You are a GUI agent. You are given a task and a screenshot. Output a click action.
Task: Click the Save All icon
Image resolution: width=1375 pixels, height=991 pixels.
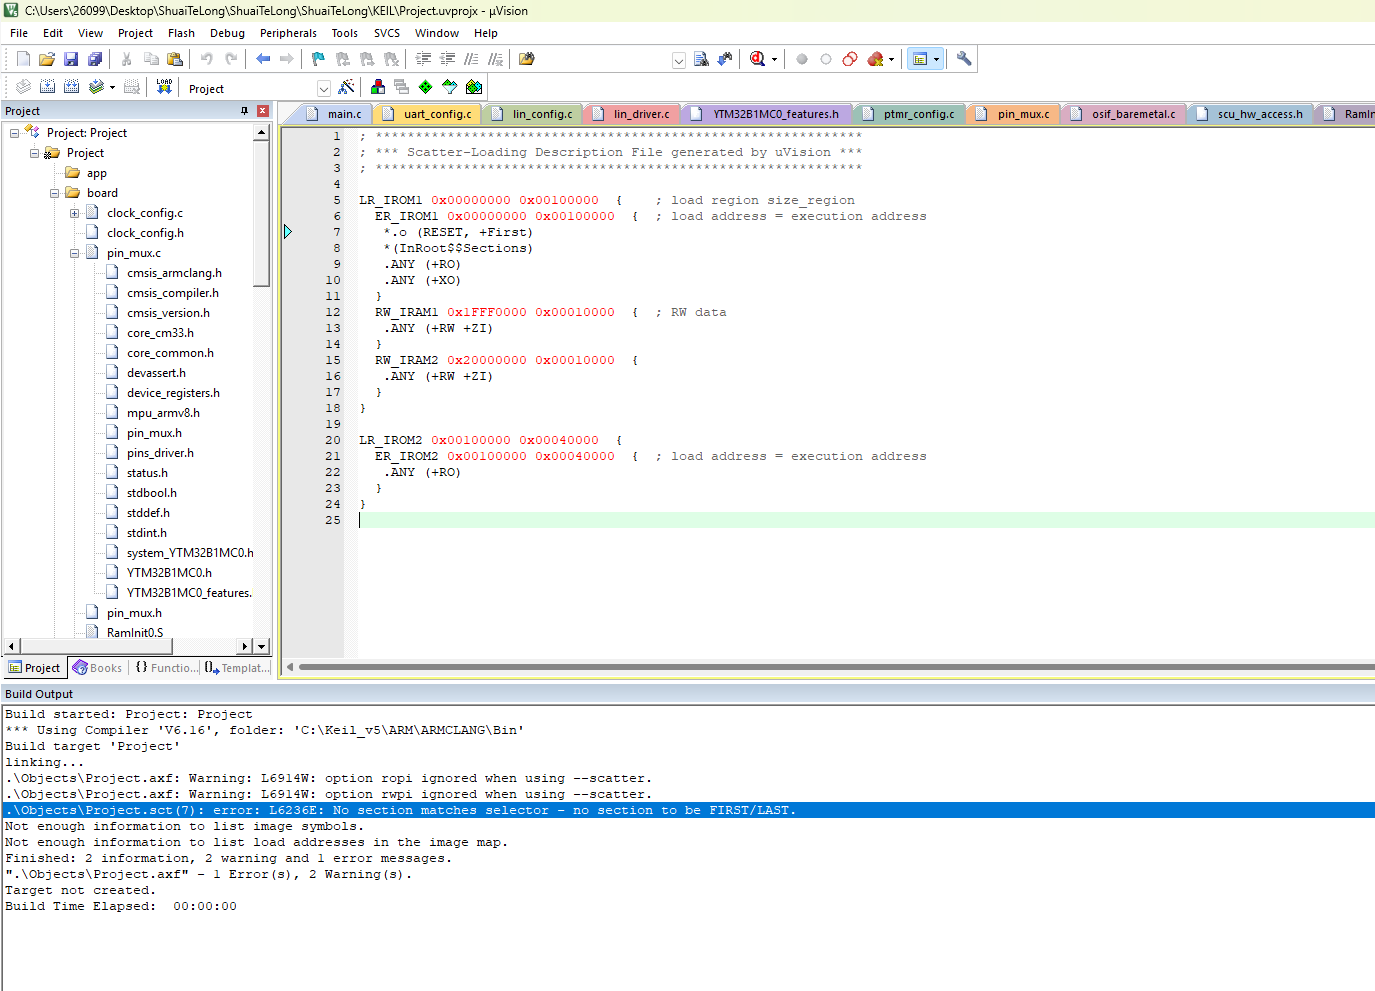pos(95,59)
